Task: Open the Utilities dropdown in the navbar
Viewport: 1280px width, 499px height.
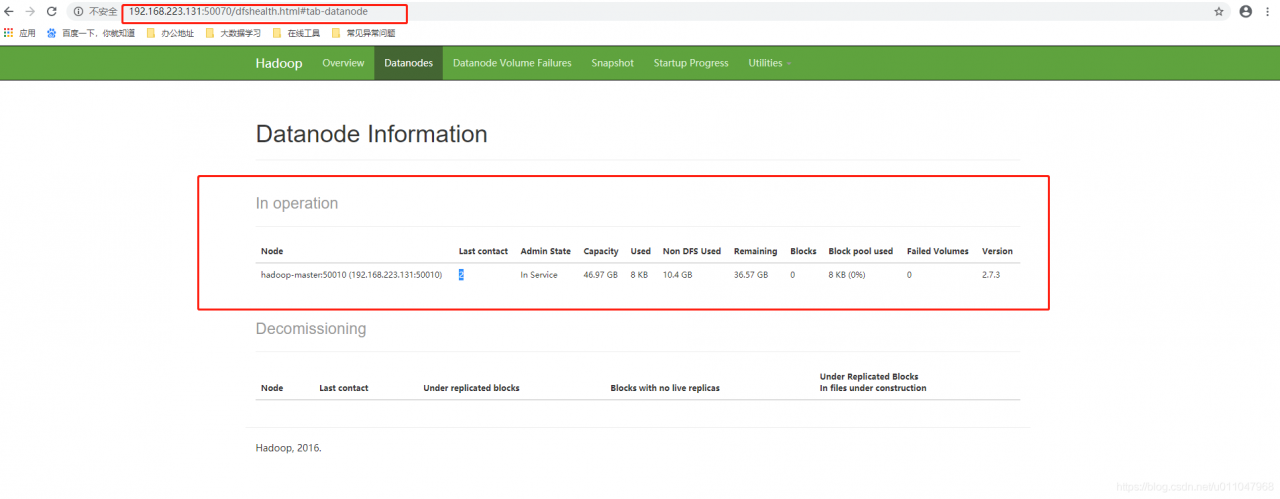Action: (769, 63)
